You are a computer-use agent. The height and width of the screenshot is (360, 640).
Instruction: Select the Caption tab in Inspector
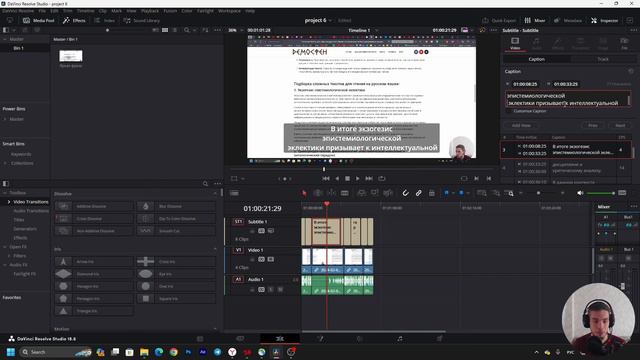(536, 59)
